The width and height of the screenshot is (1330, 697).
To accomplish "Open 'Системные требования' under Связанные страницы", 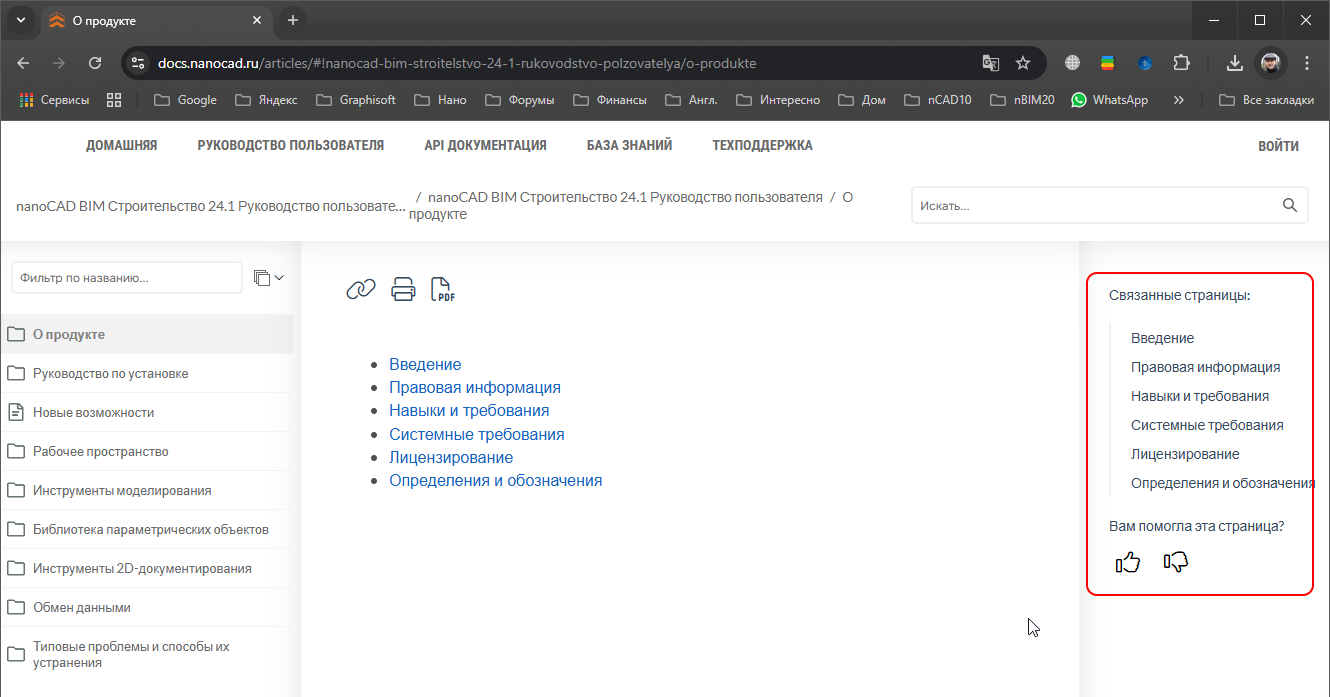I will (x=1207, y=425).
